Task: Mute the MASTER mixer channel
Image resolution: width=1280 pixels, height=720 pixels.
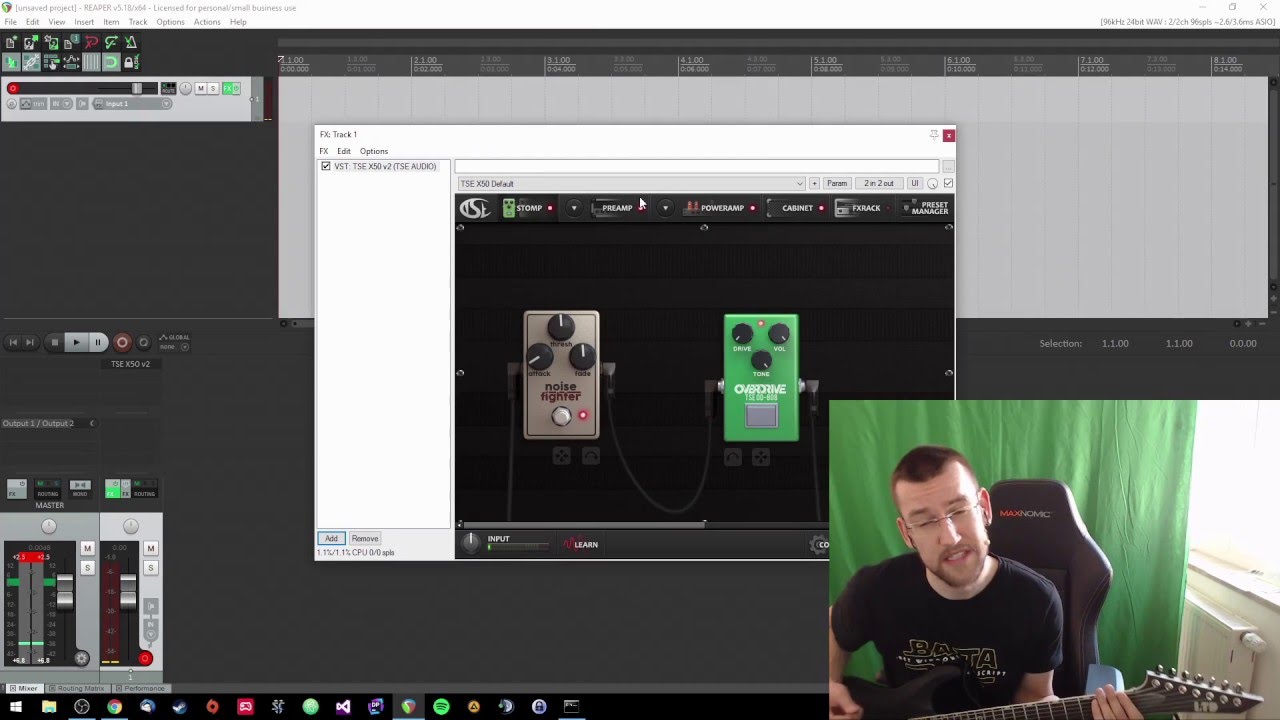Action: tap(88, 548)
